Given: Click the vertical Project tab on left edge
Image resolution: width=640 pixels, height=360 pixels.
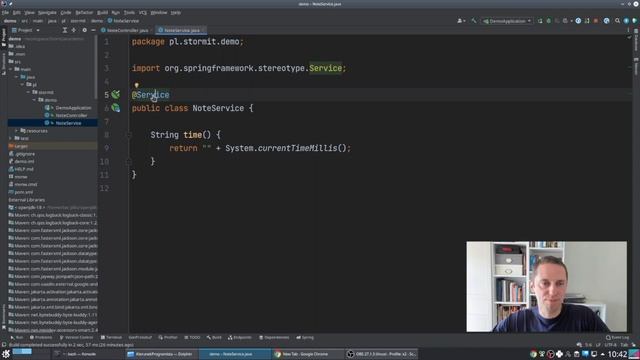Looking at the screenshot, I should (x=4, y=37).
